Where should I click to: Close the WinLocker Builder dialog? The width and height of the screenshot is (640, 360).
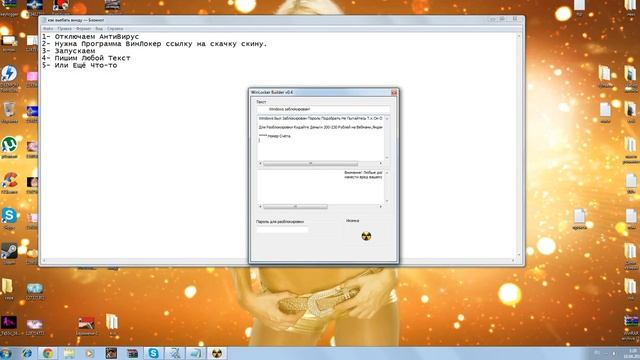(x=394, y=93)
